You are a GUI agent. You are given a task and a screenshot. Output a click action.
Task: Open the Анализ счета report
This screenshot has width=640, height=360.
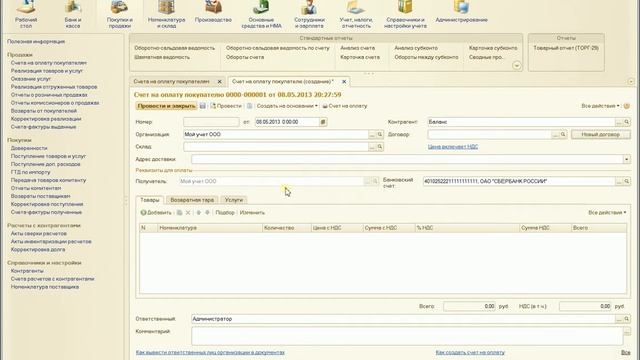tap(358, 48)
